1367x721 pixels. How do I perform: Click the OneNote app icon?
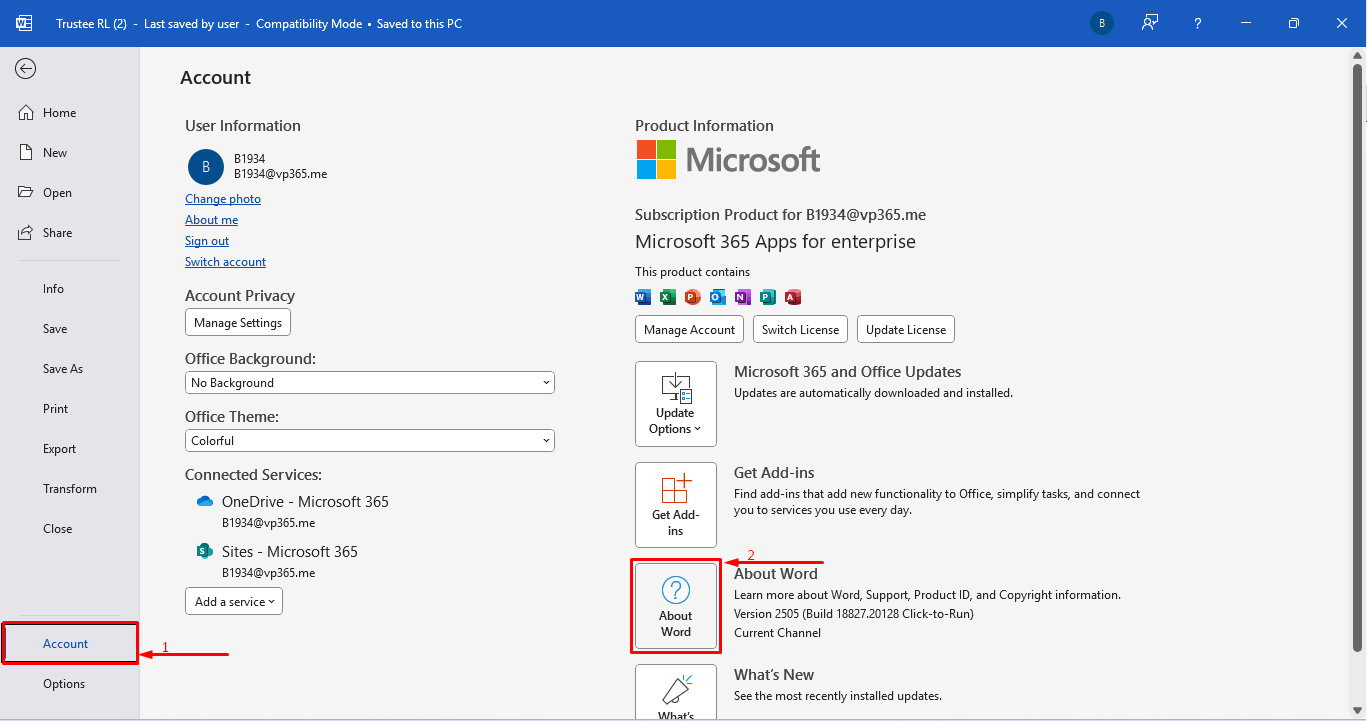pos(743,297)
